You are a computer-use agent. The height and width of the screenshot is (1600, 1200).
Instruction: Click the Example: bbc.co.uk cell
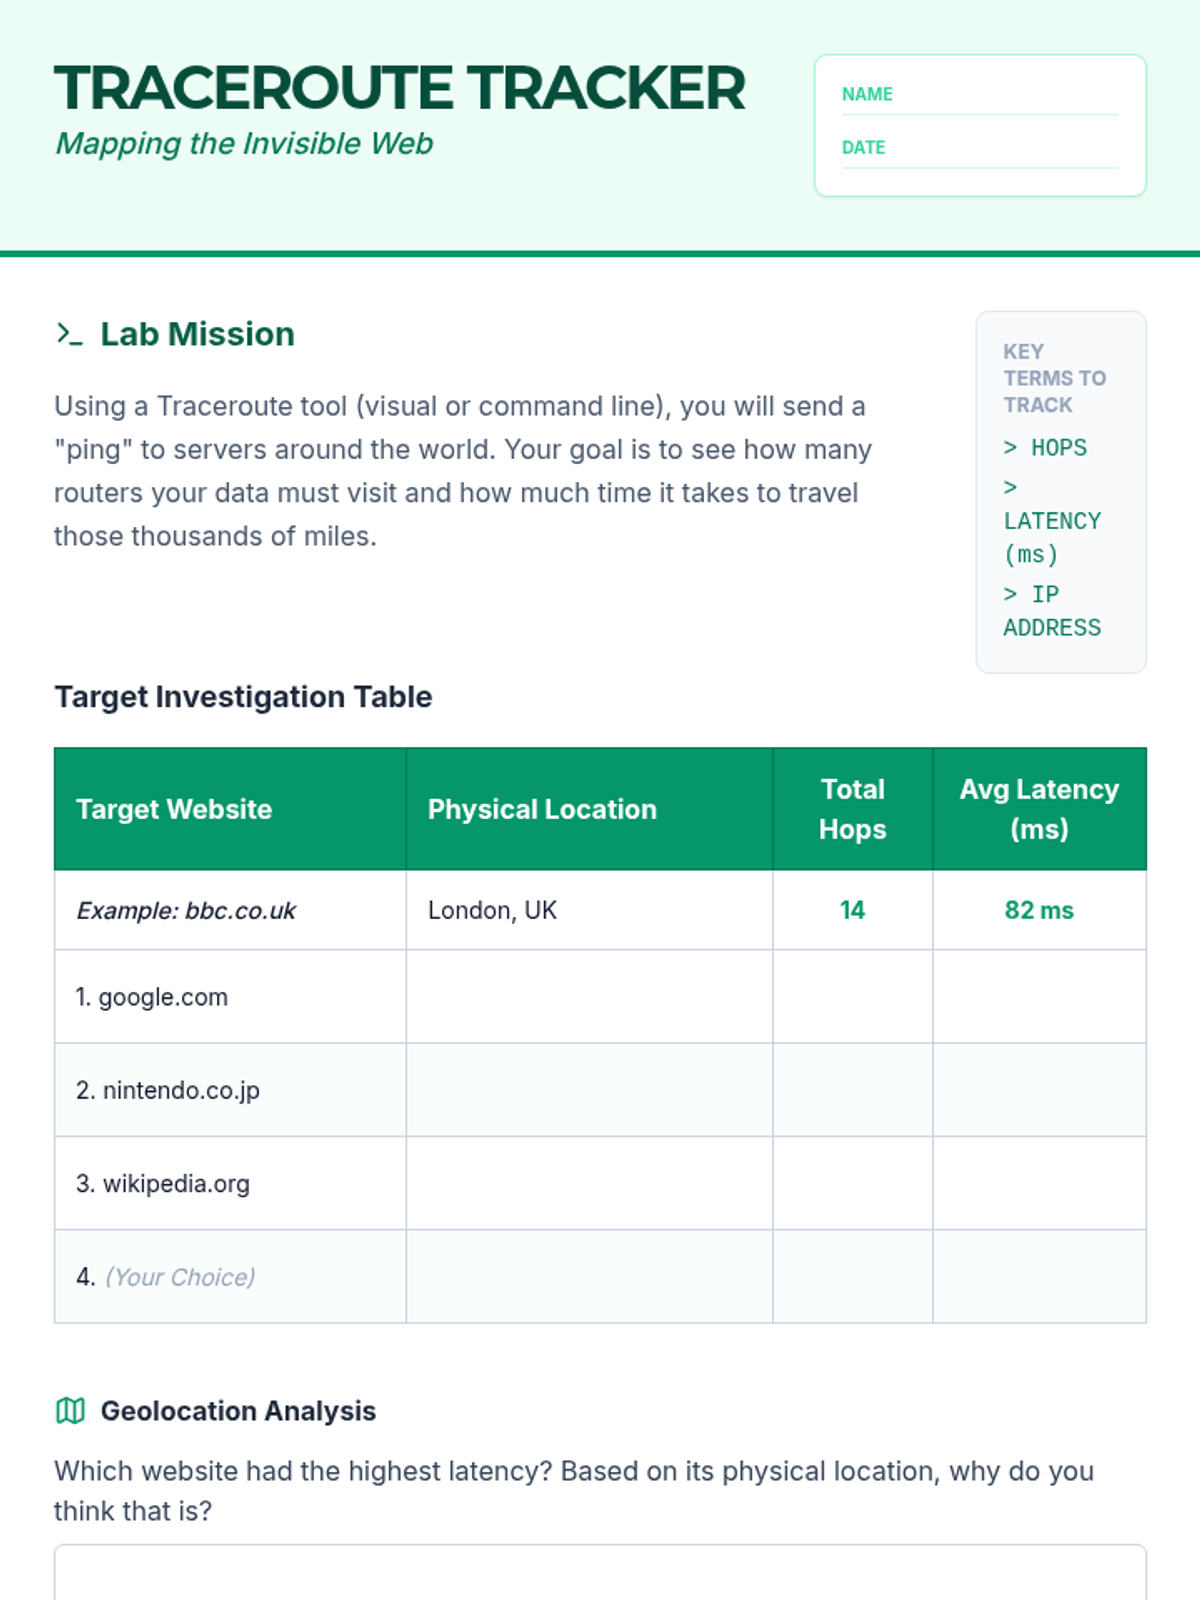[x=186, y=911]
